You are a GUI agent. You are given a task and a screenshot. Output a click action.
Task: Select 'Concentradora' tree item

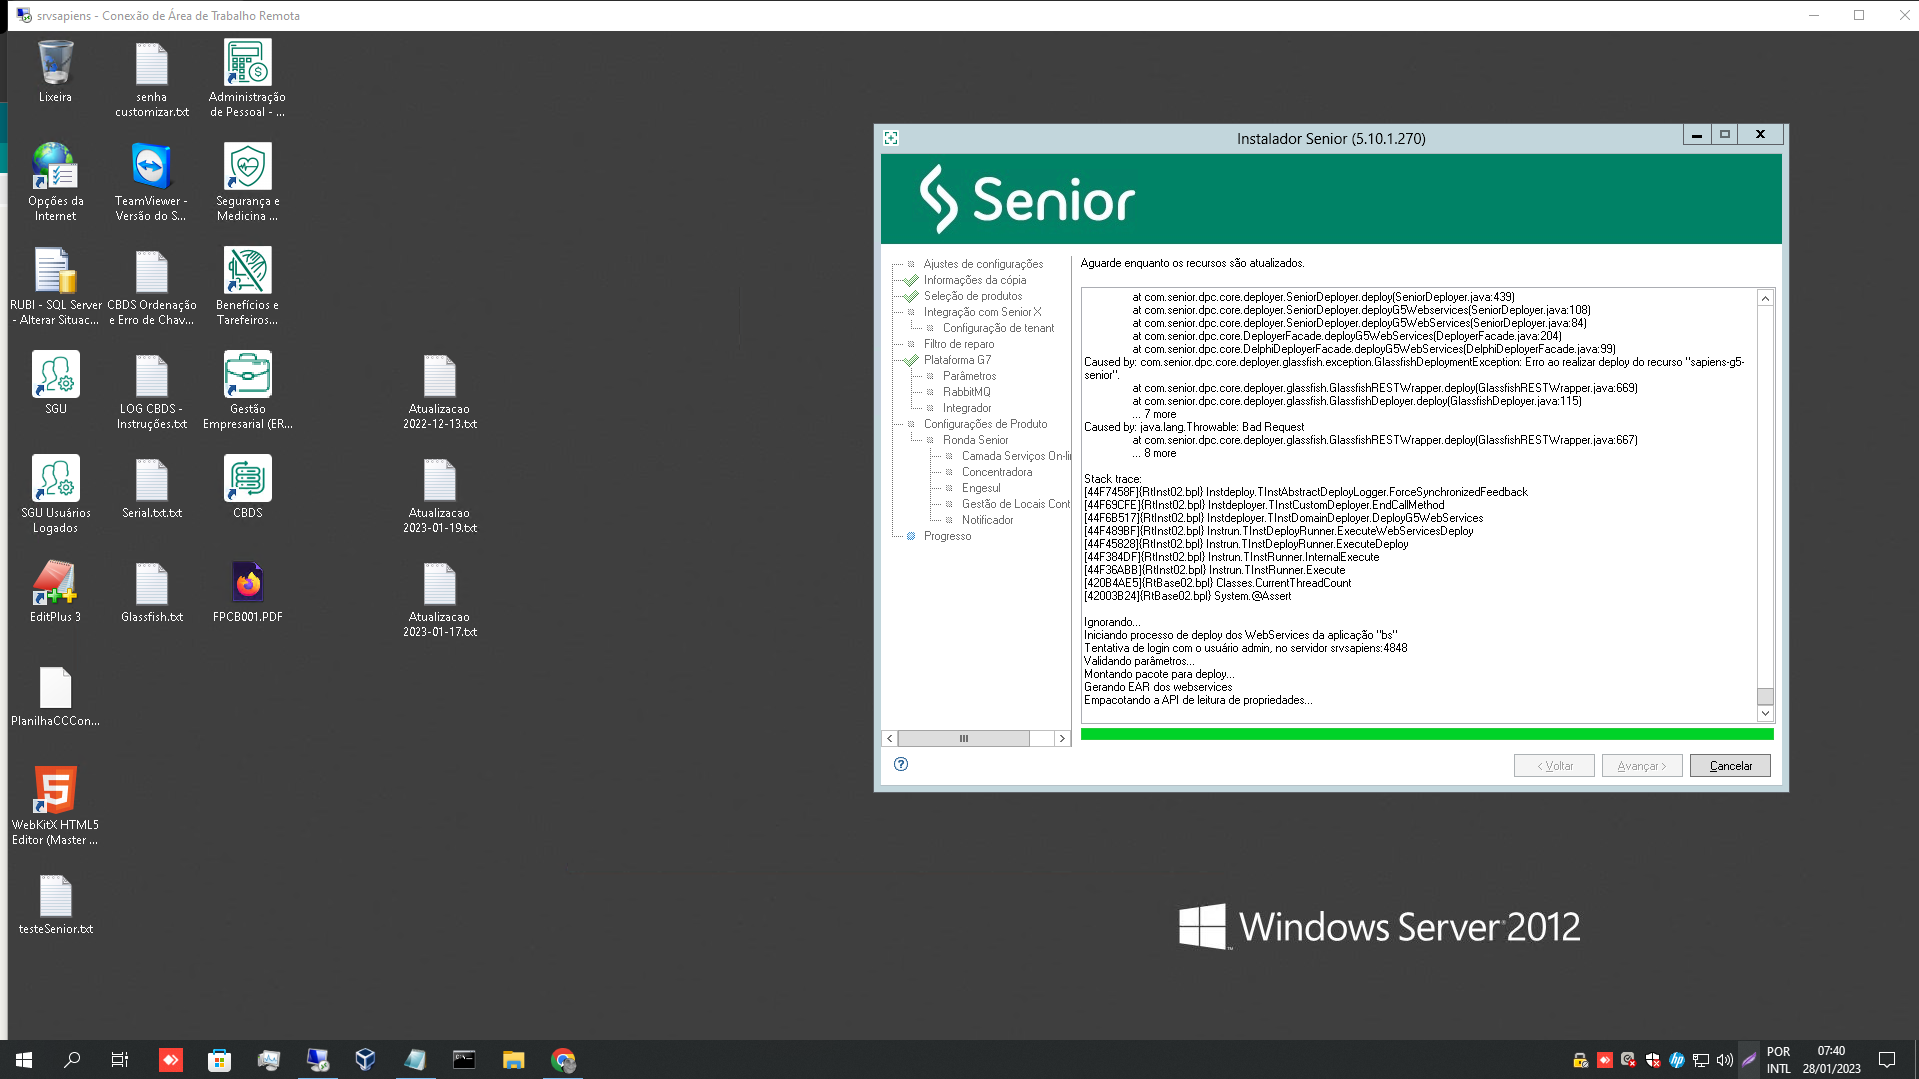click(x=997, y=472)
